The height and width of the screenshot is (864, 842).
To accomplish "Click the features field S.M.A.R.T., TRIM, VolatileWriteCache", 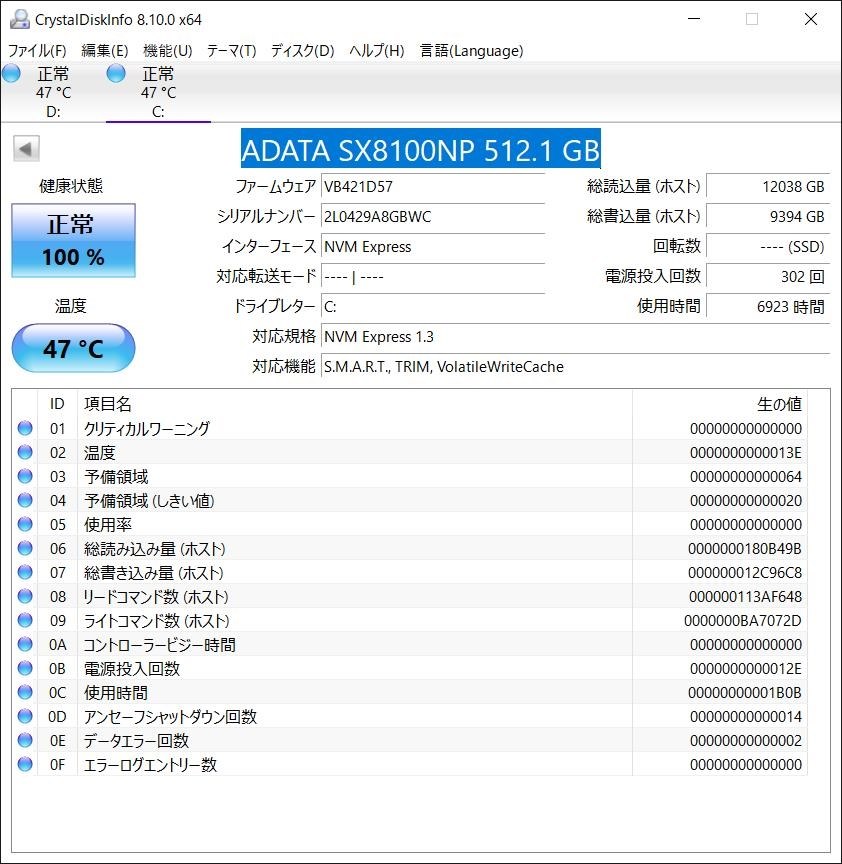I will (575, 366).
